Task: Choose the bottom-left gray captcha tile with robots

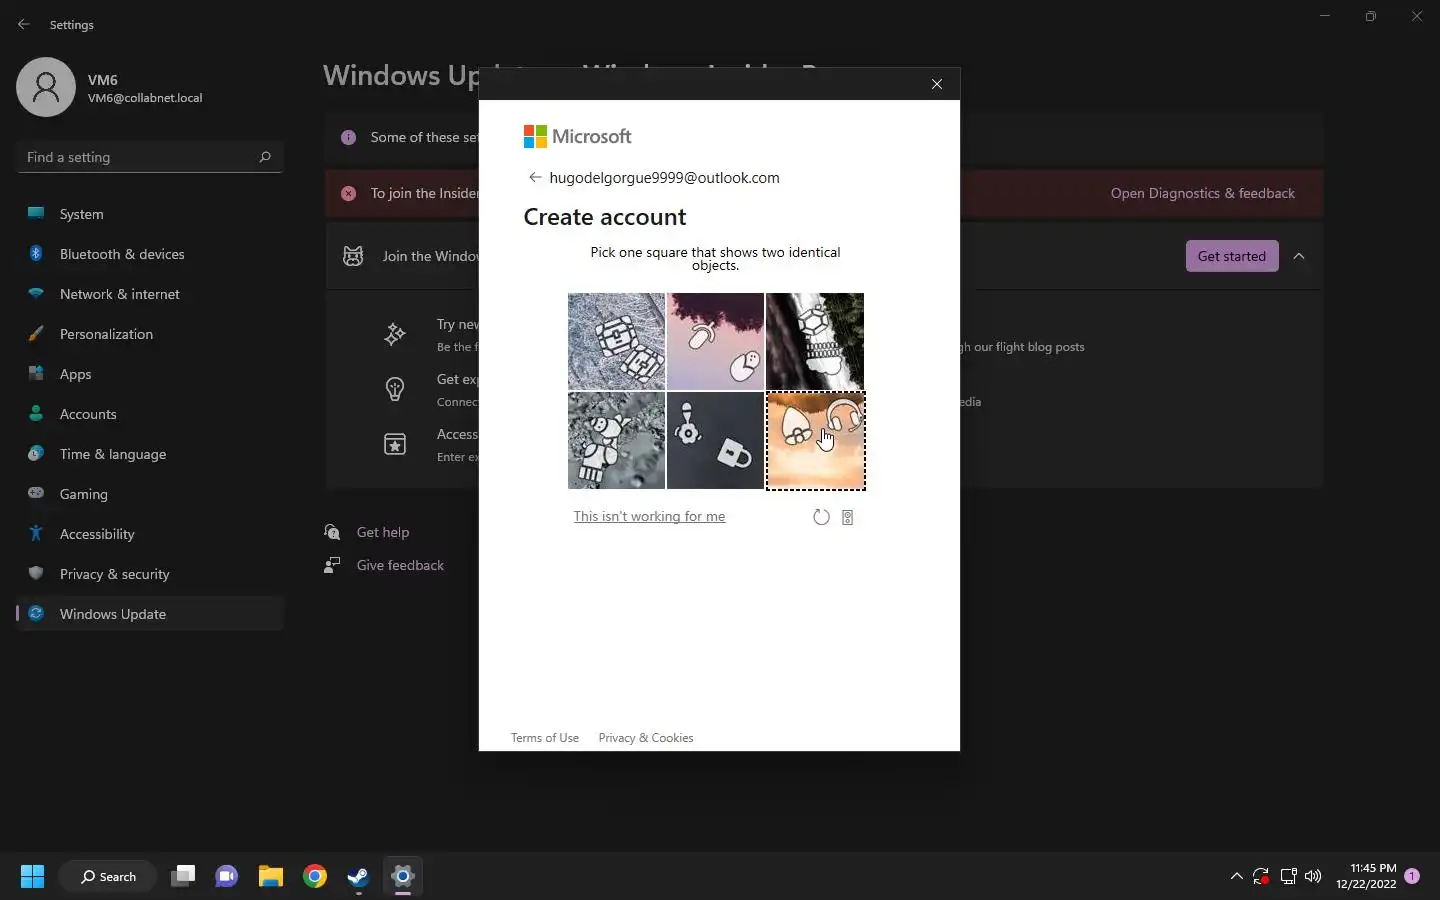Action: pyautogui.click(x=616, y=440)
